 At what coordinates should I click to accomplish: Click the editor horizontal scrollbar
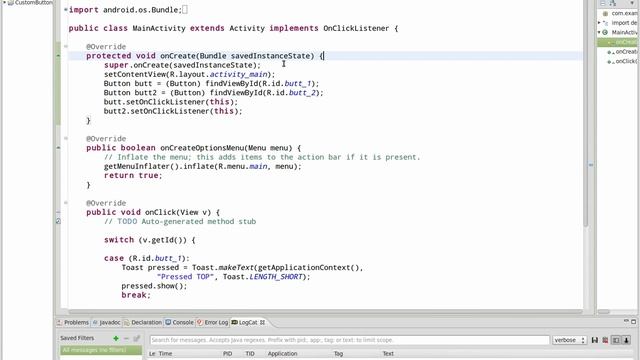point(325,312)
